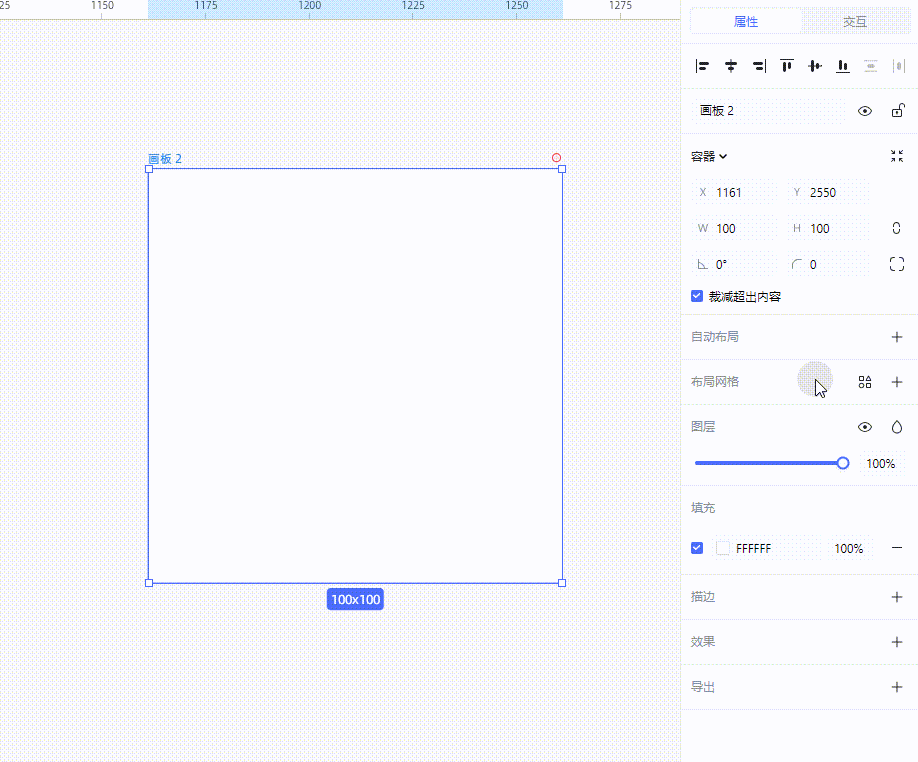This screenshot has height=762, width=918.
Task: Click the fit-to-content shrink icon beside 容器
Action: pyautogui.click(x=897, y=156)
